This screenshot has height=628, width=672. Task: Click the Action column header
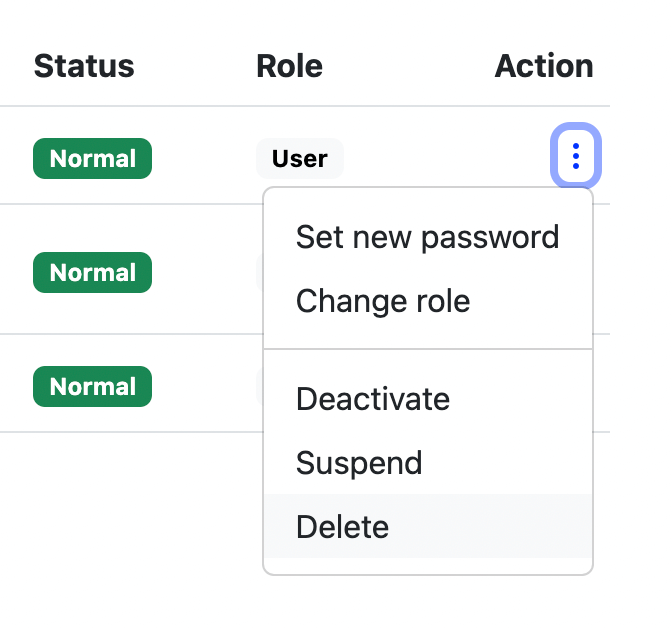[x=544, y=66]
